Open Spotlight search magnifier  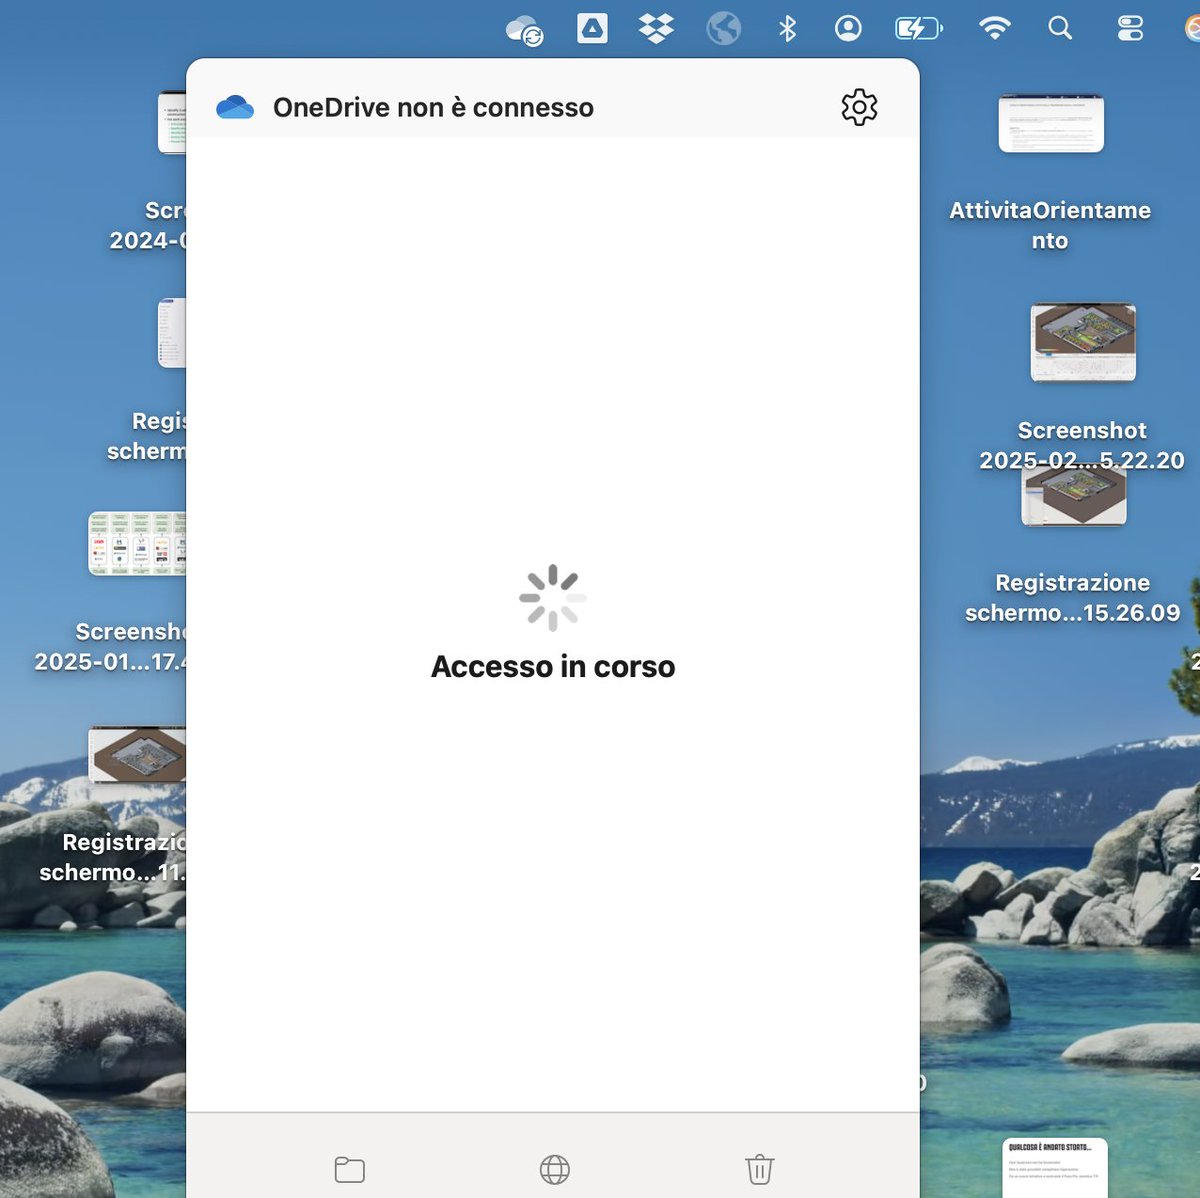(1060, 29)
